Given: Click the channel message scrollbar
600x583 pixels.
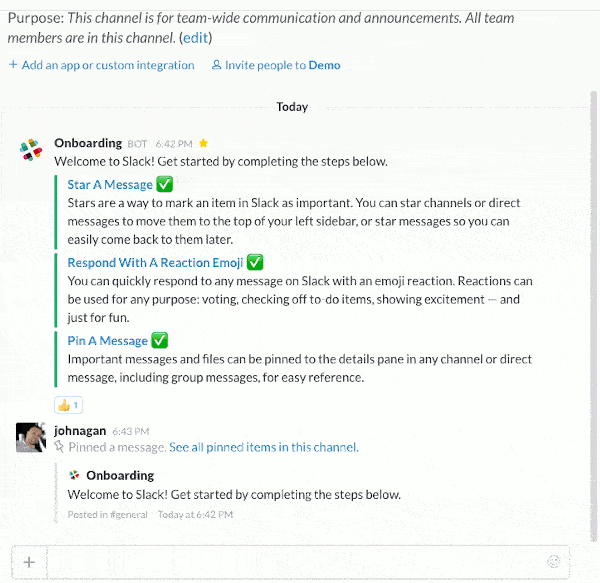Looking at the screenshot, I should pyautogui.click(x=593, y=316).
